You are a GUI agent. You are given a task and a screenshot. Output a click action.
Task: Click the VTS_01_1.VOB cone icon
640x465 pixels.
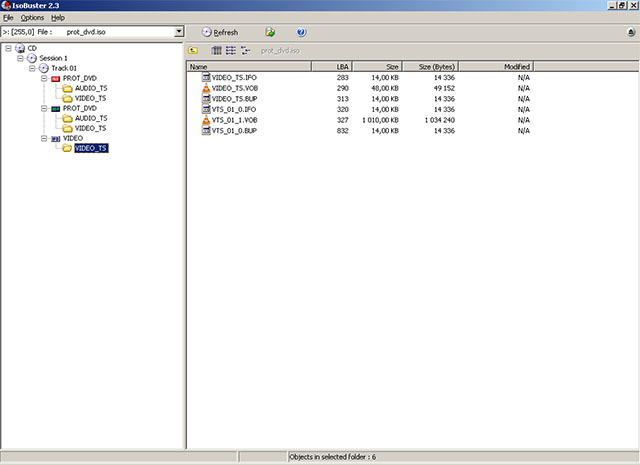point(206,120)
